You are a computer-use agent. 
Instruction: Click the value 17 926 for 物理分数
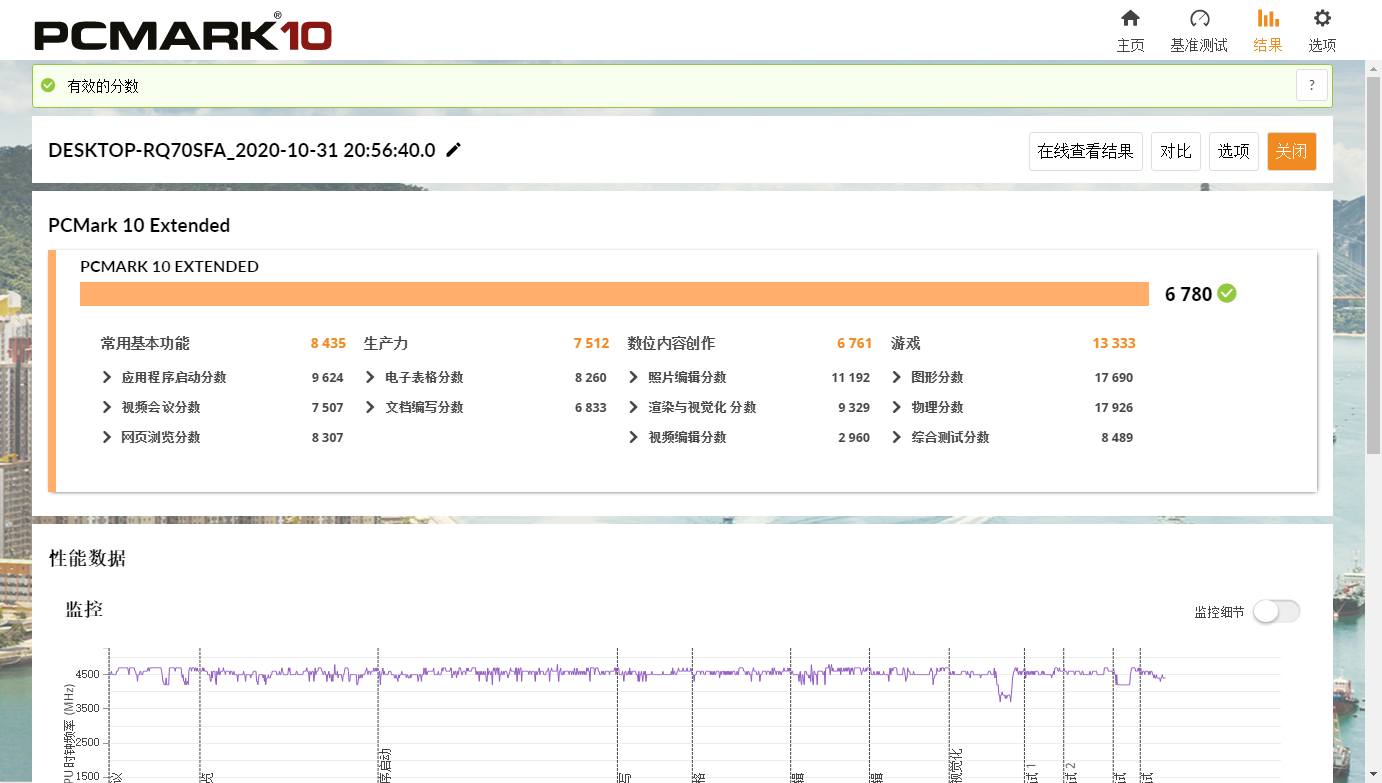click(1114, 407)
